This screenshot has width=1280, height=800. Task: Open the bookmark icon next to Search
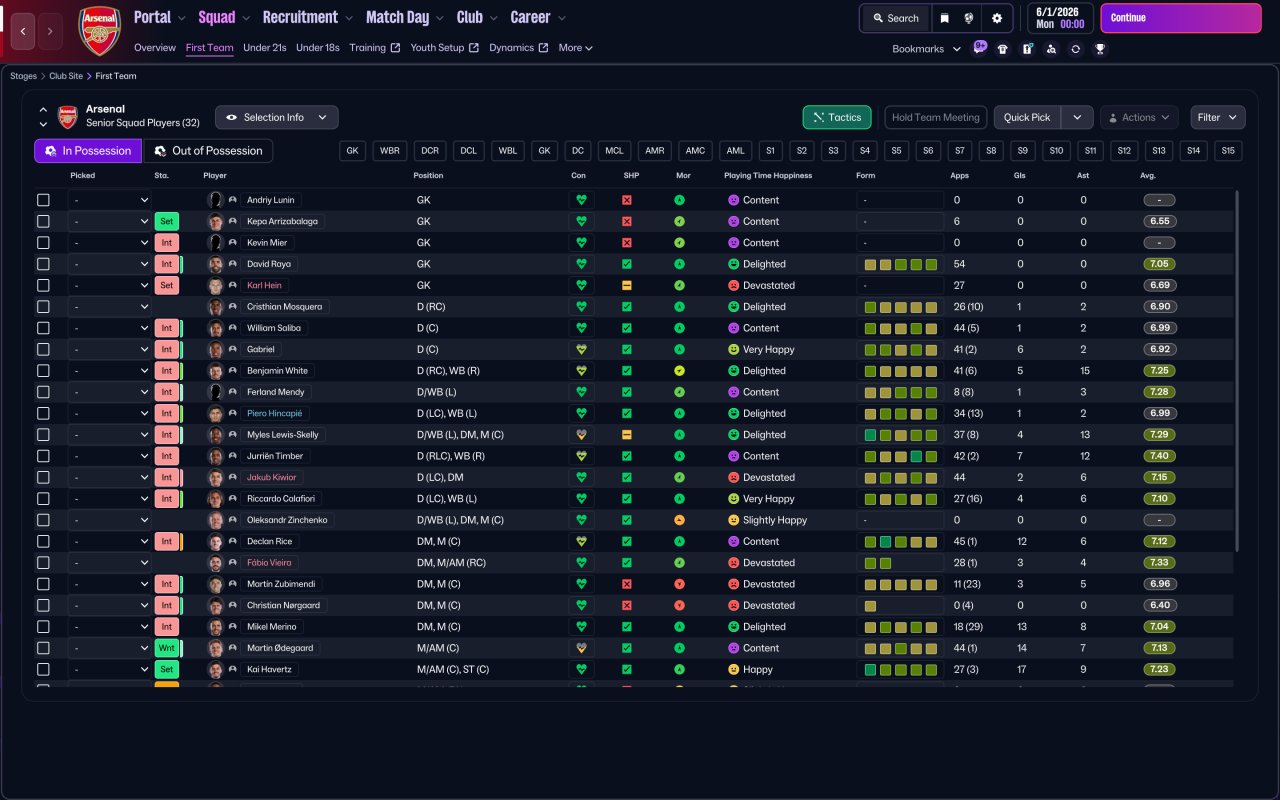(x=944, y=18)
